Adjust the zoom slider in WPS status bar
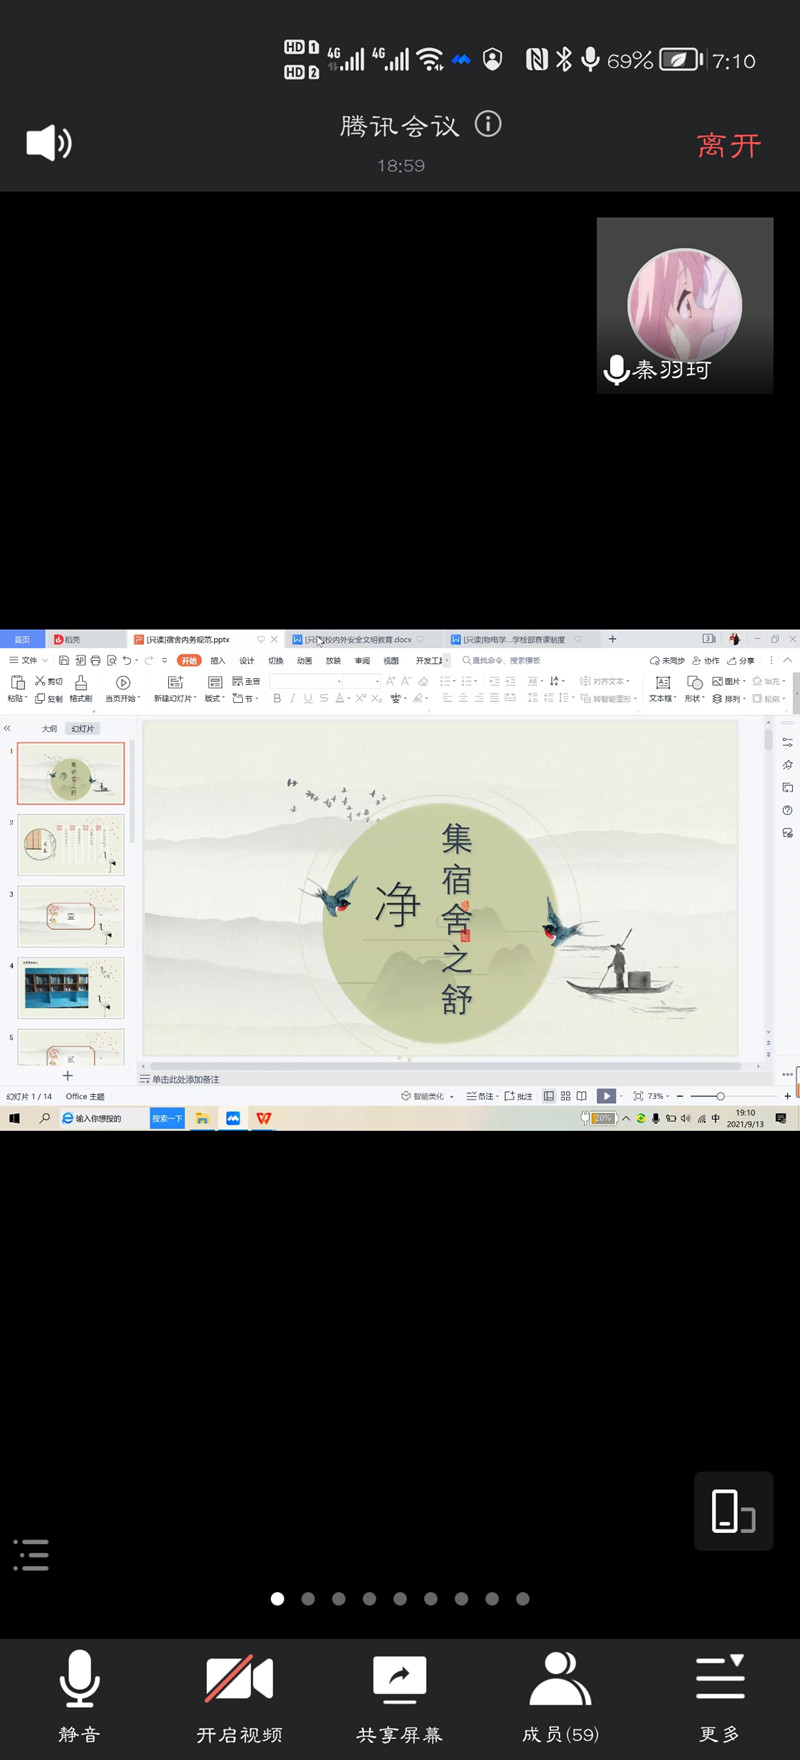Image resolution: width=800 pixels, height=1760 pixels. point(720,1096)
